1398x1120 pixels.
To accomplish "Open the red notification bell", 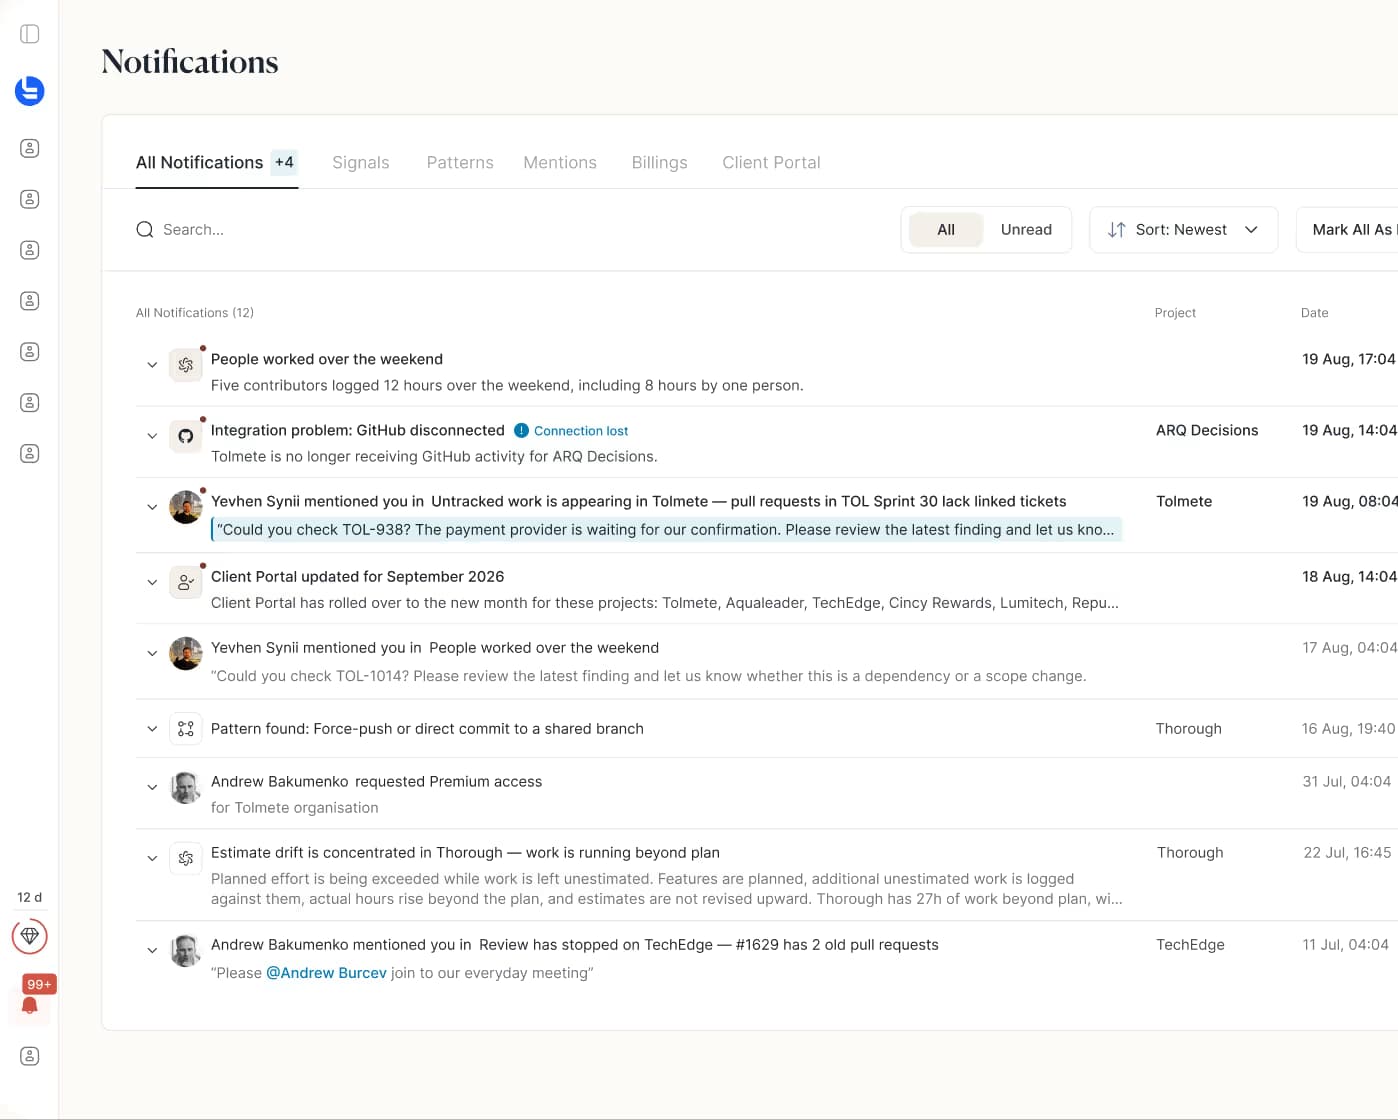I will (x=30, y=1006).
